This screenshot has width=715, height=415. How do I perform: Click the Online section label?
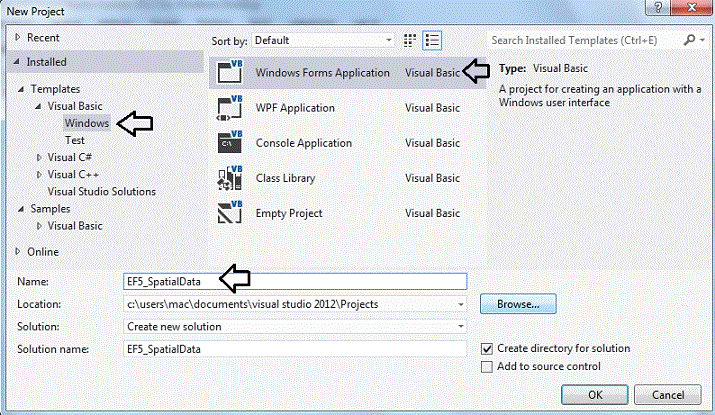point(43,252)
